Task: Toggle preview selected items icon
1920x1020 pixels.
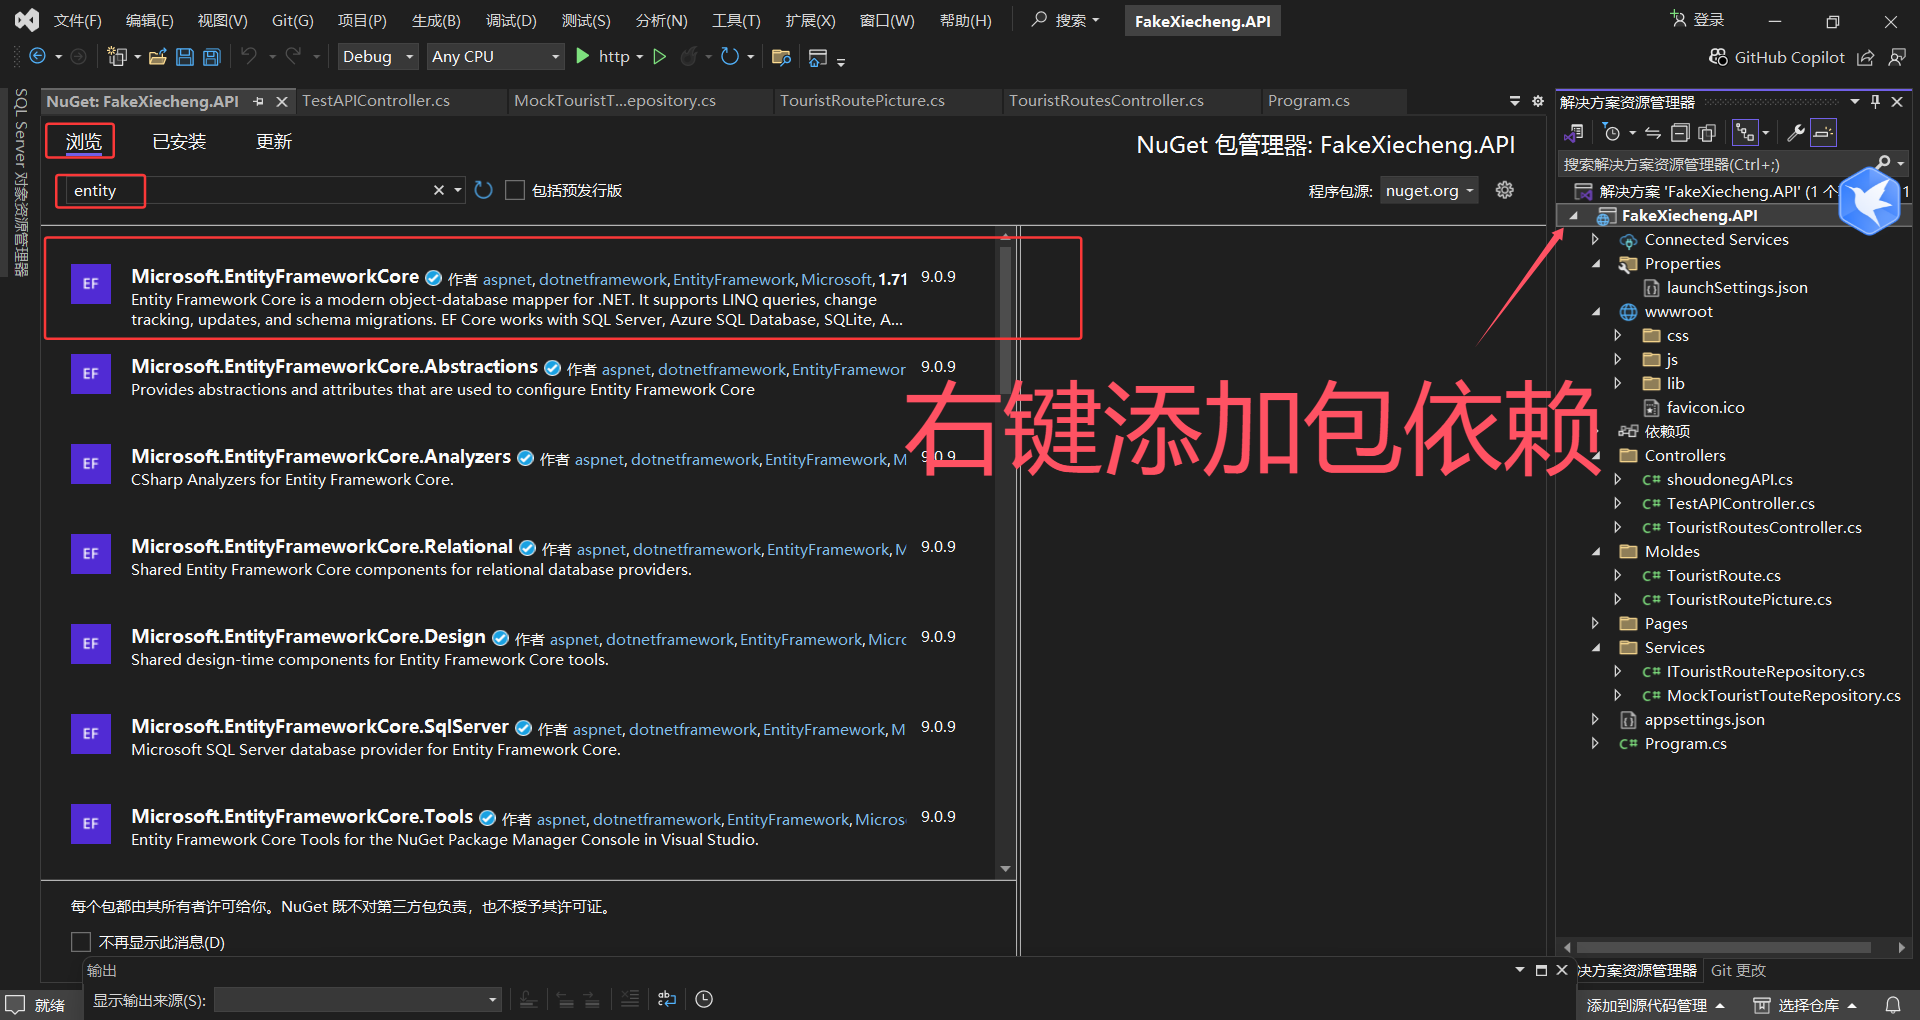Action: (x=1824, y=133)
